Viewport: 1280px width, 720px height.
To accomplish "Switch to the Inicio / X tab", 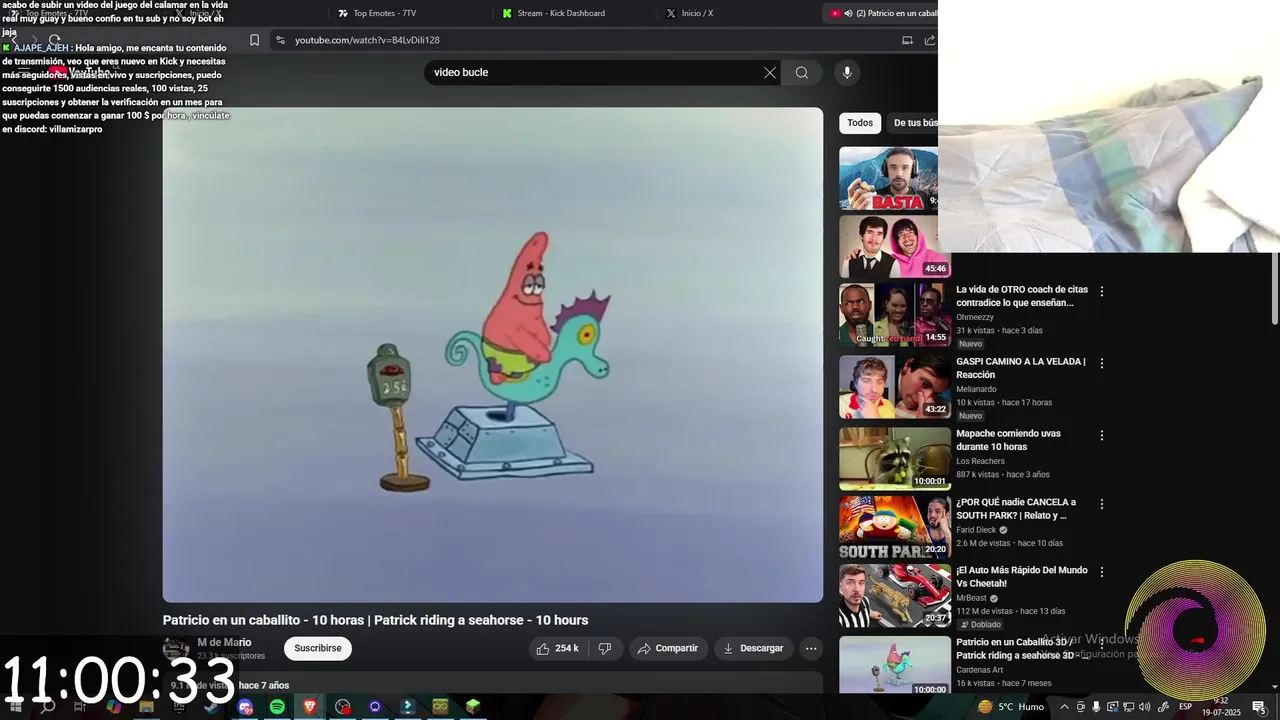I will pos(690,13).
